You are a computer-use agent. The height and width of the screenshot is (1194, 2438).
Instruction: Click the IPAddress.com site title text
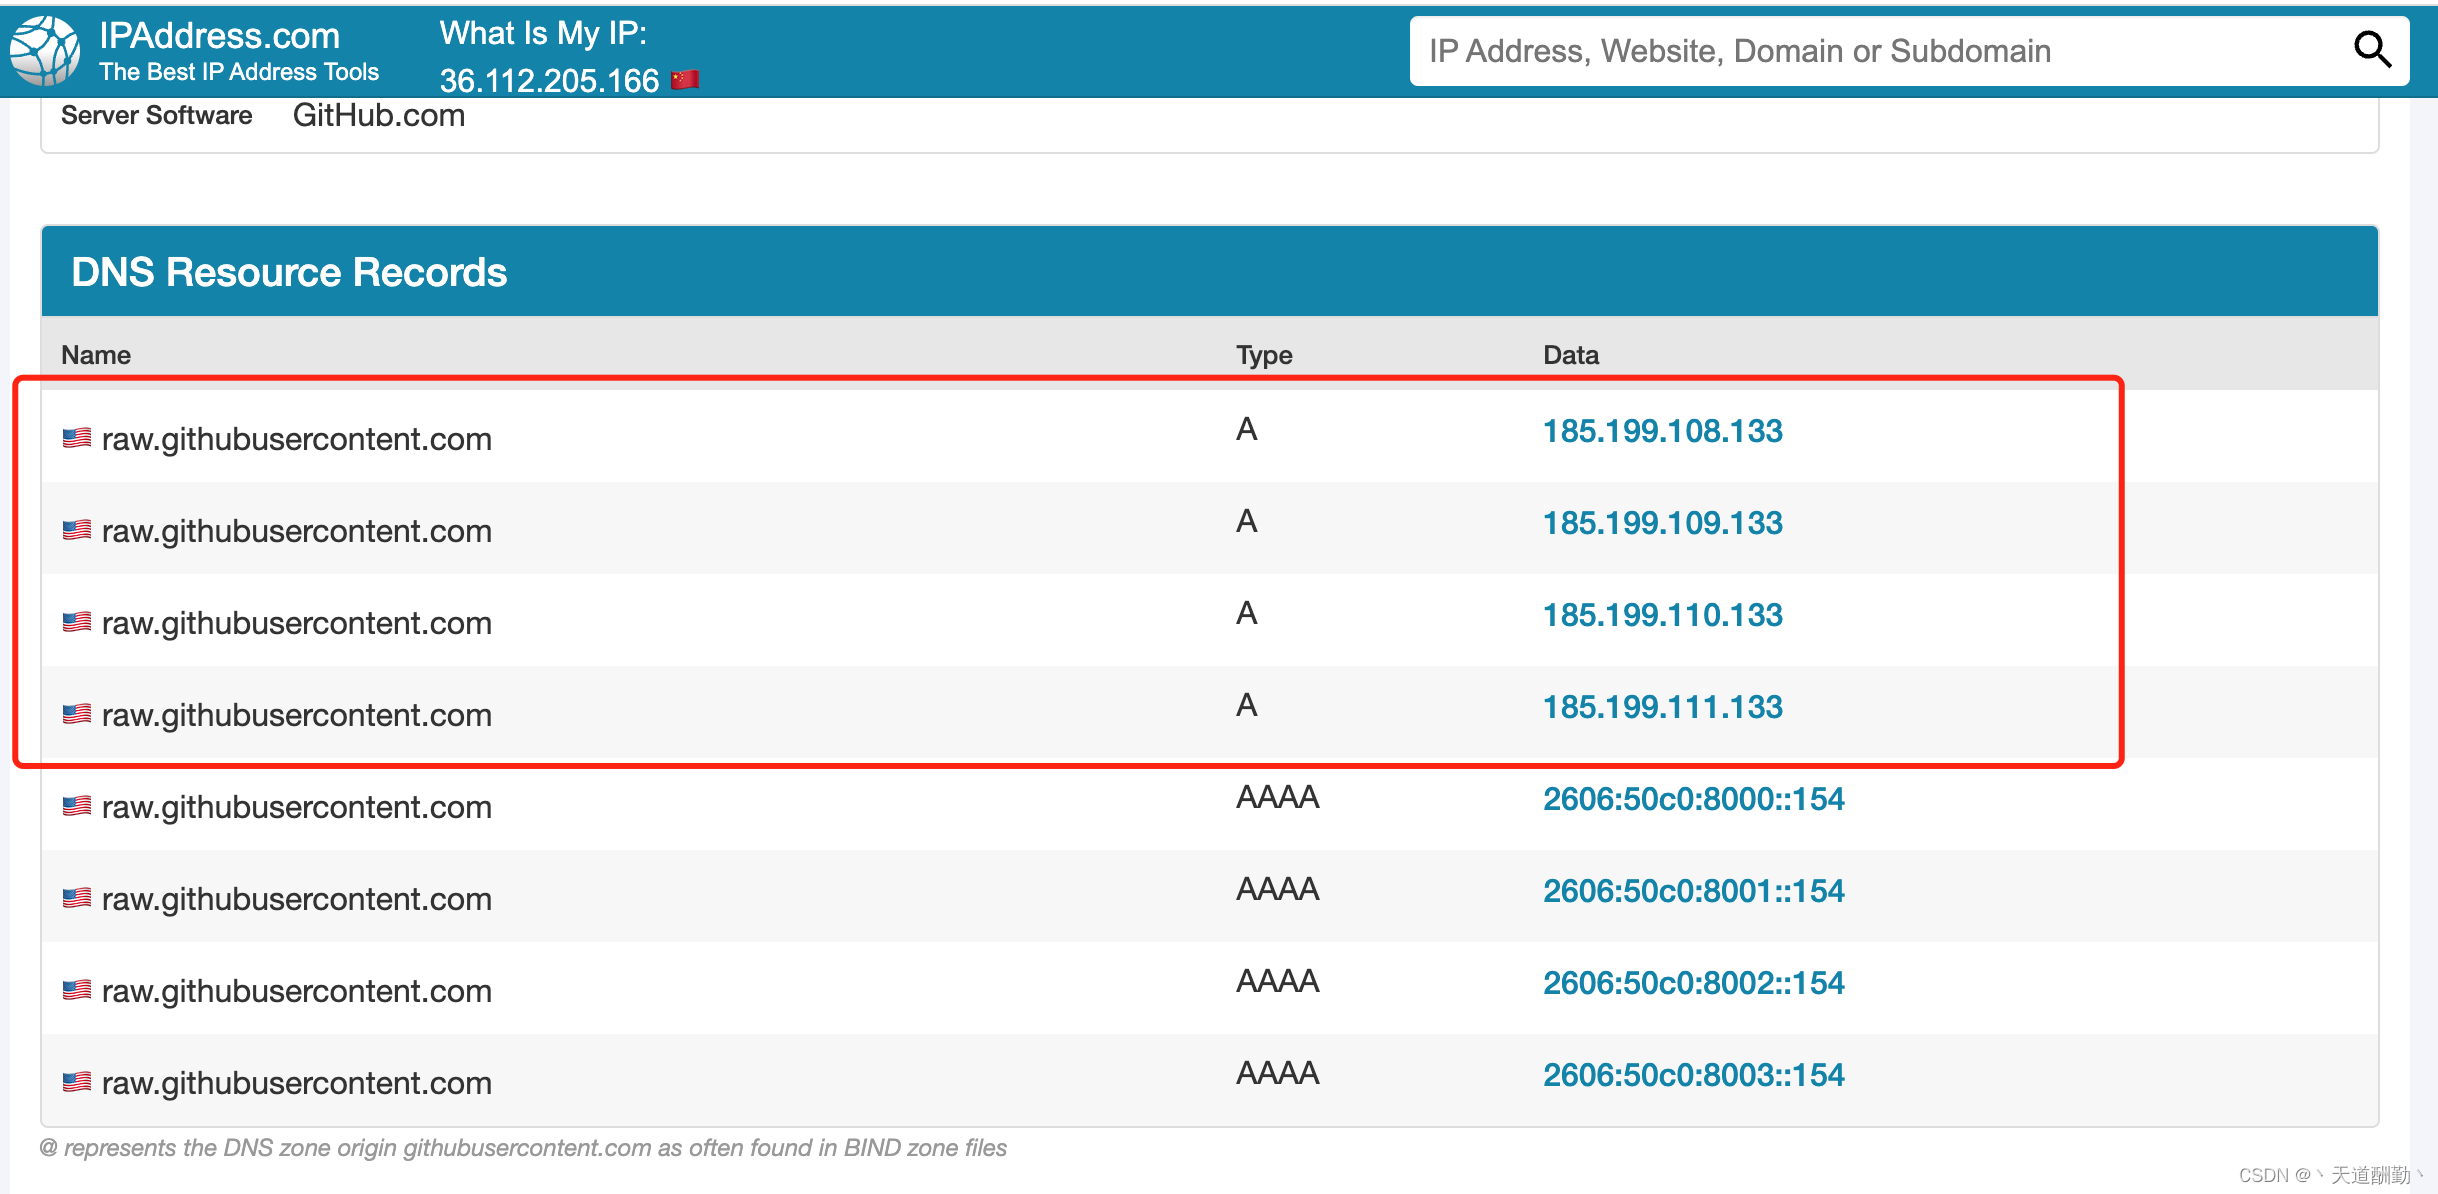pyautogui.click(x=220, y=36)
